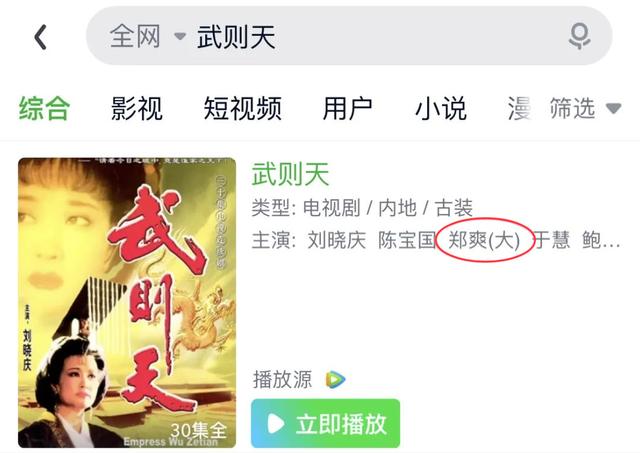Open the 武则天 poster thumbnail
The image size is (640, 453).
tap(127, 303)
